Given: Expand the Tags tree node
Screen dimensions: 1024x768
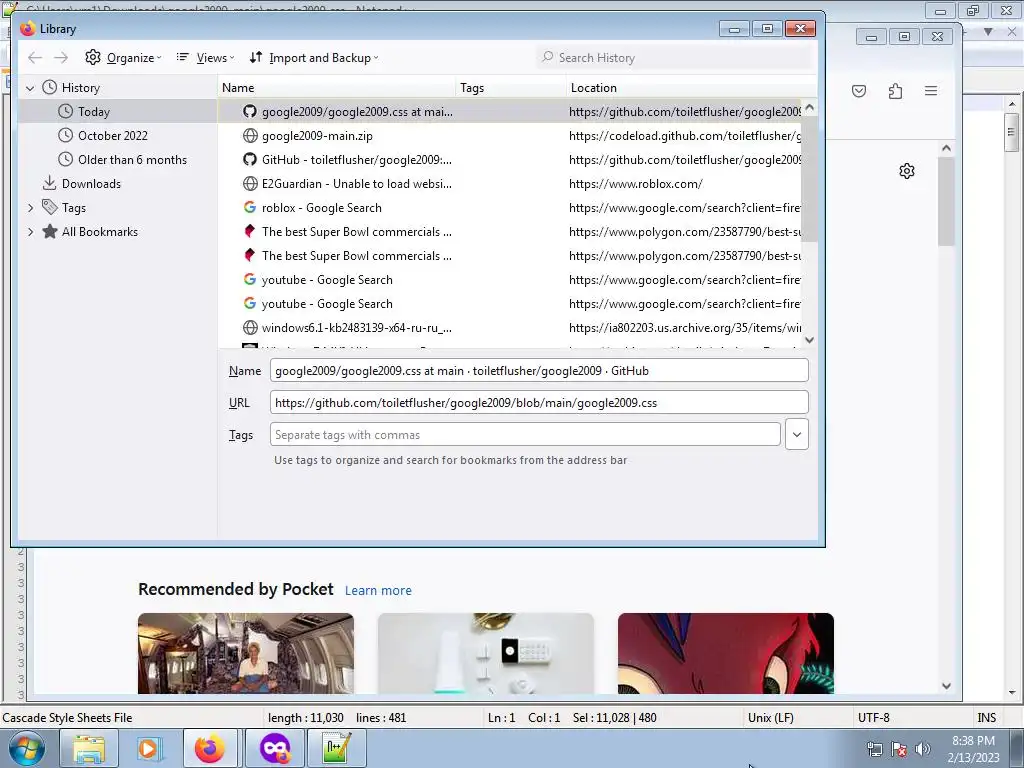Looking at the screenshot, I should 30,208.
